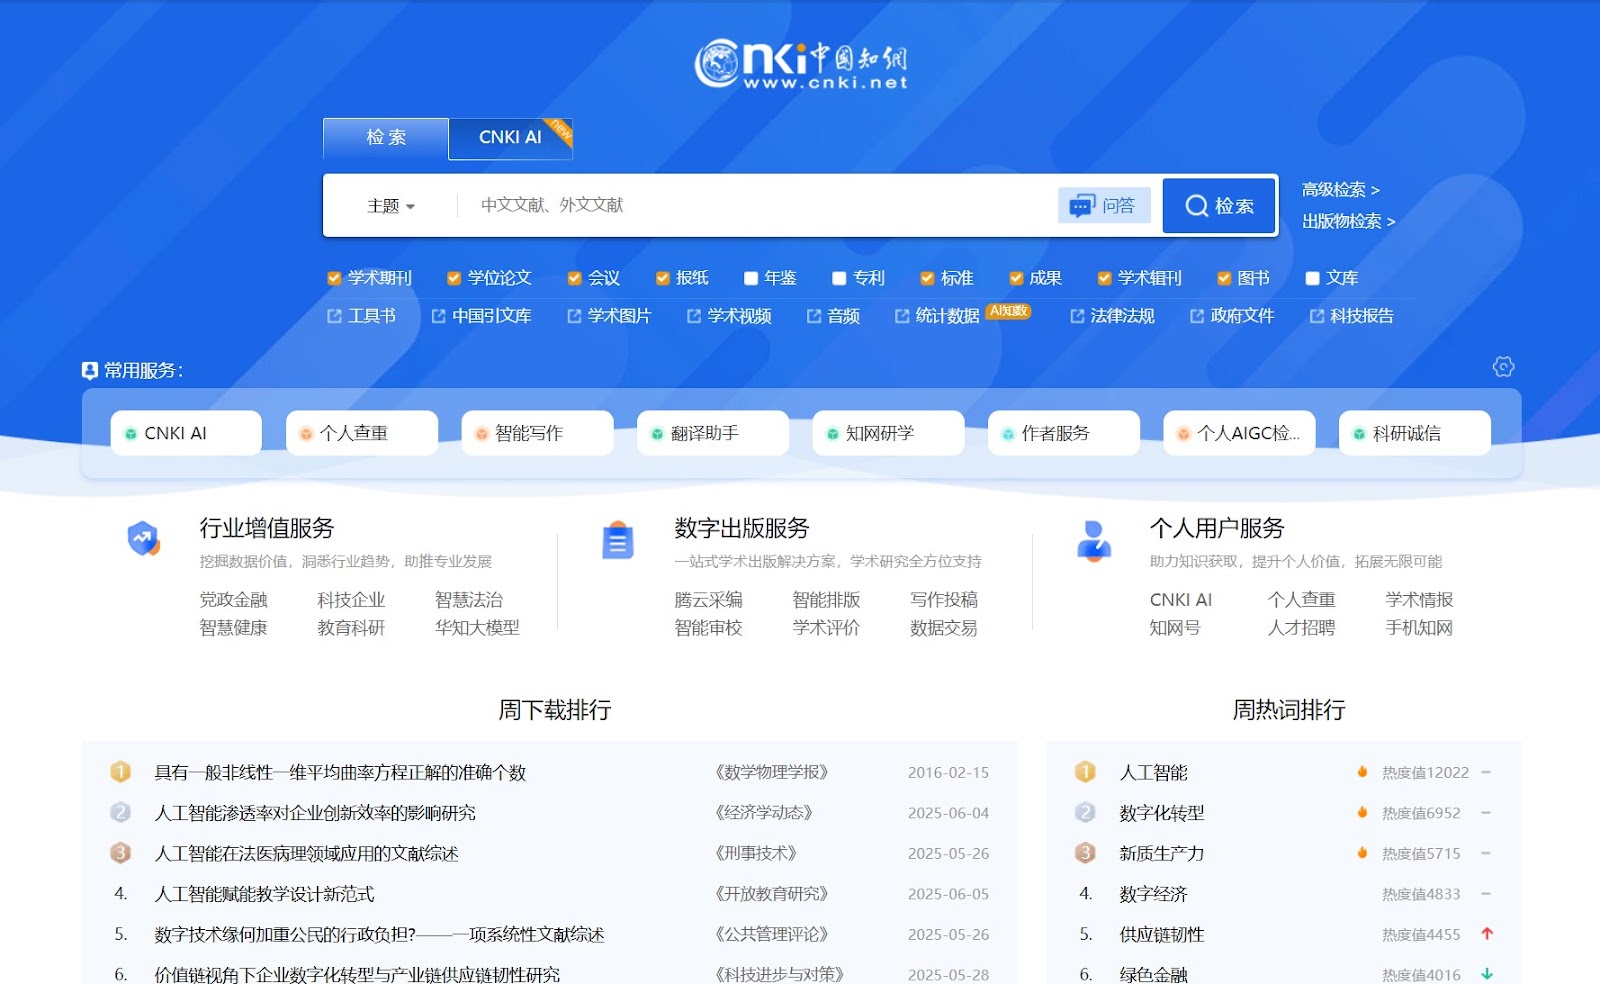The width and height of the screenshot is (1600, 984).
Task: Click the 问答 chat bubble icon
Action: (1082, 206)
